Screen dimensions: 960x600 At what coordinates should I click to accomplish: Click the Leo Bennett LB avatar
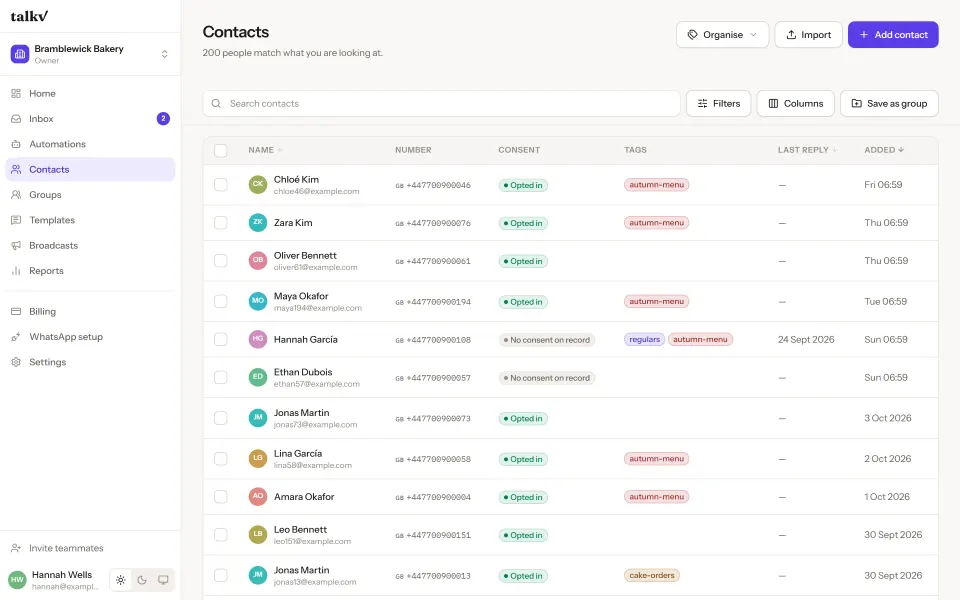pos(258,534)
